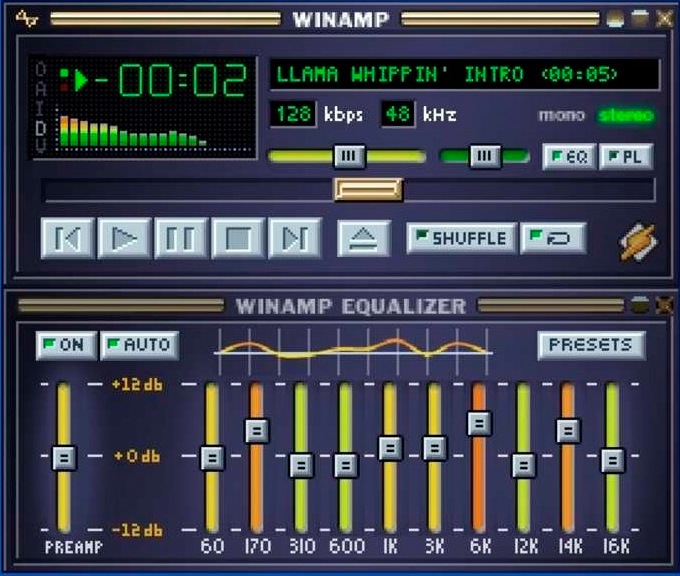Click the volume slider handle
680x576 pixels.
[x=349, y=156]
